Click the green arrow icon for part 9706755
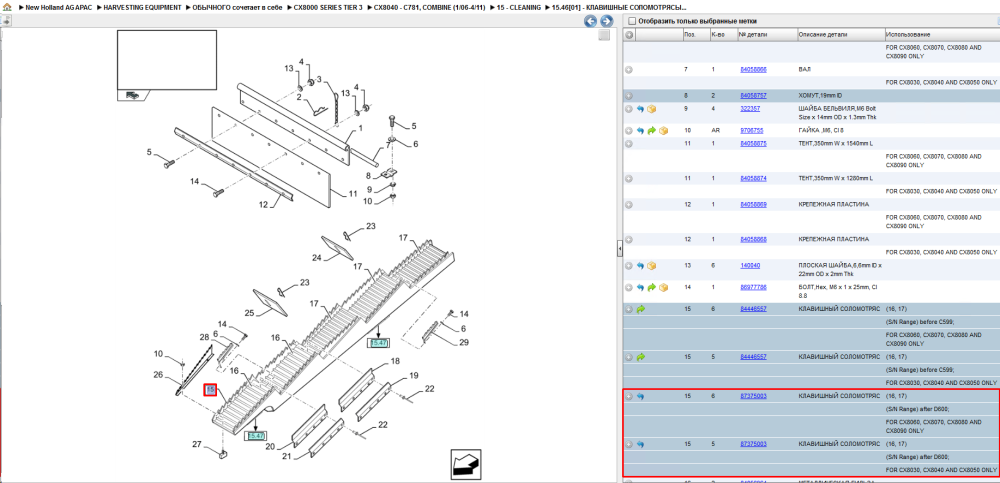Screen dimensions: 1000x483 (652, 131)
